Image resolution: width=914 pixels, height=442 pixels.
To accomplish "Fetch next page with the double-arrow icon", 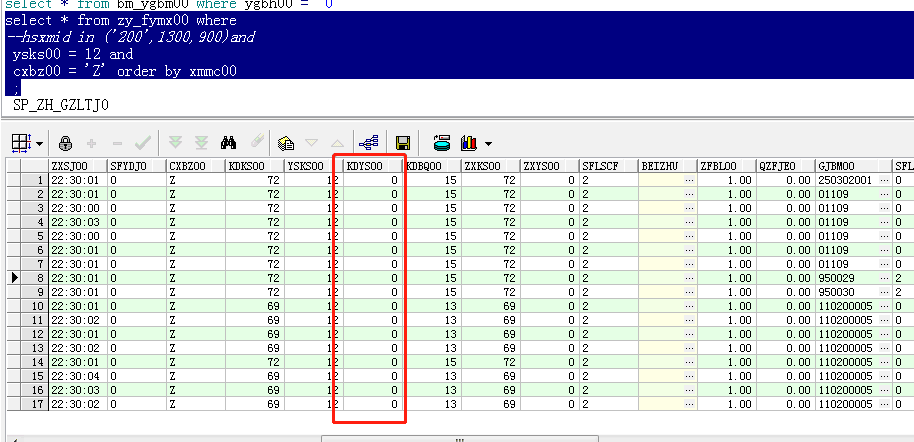I will 175,143.
